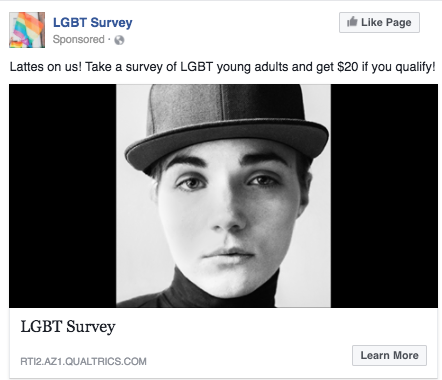Click the Sponsored label
Viewport: 442px width, 380px height.
click(x=79, y=40)
